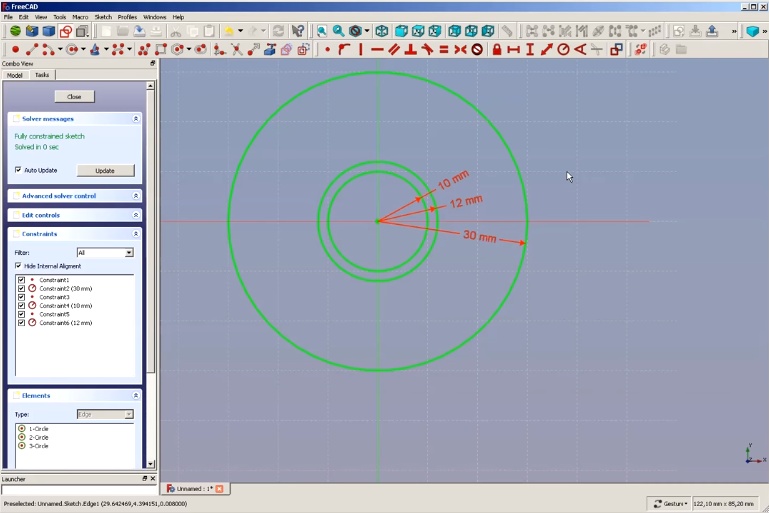Screen dimensions: 769x513
Task: Apply the Horizontal Distance constraint
Action: [513, 50]
